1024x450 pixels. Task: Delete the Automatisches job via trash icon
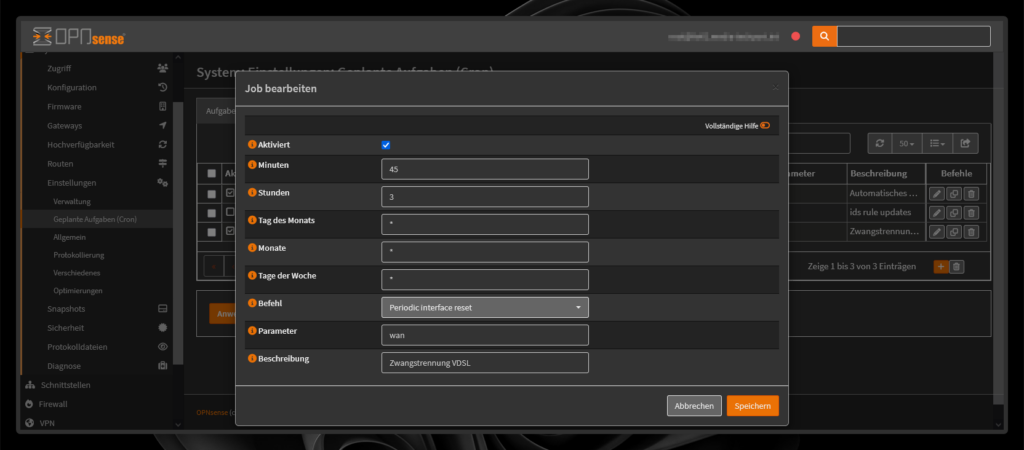tap(971, 193)
